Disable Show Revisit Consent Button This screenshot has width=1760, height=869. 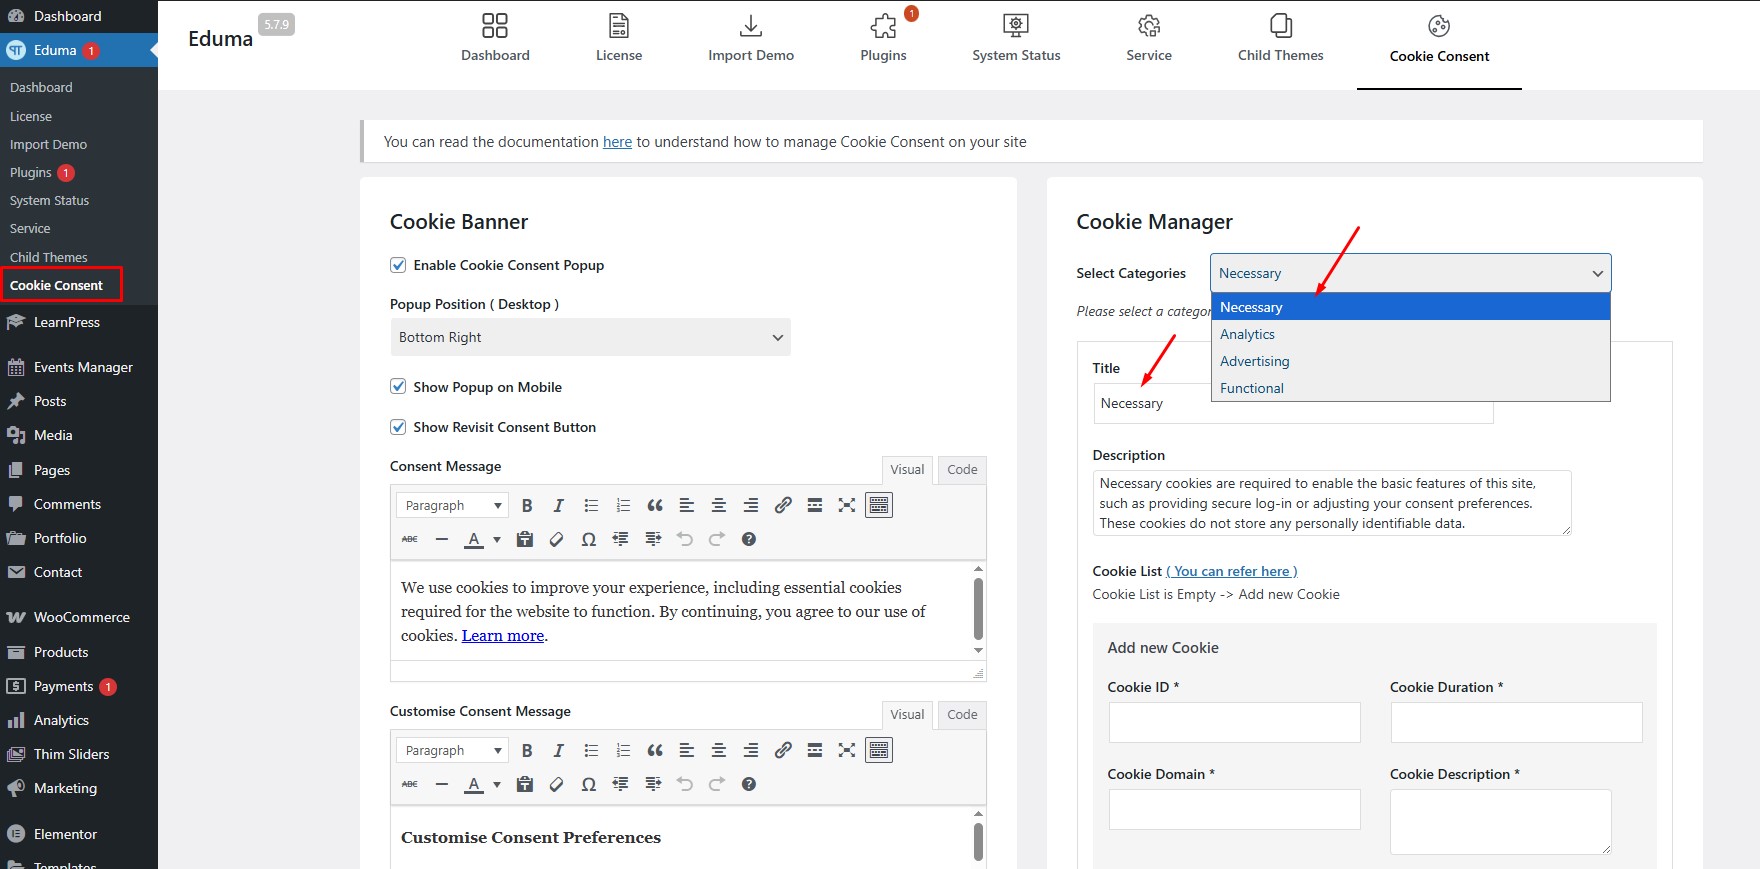click(398, 427)
